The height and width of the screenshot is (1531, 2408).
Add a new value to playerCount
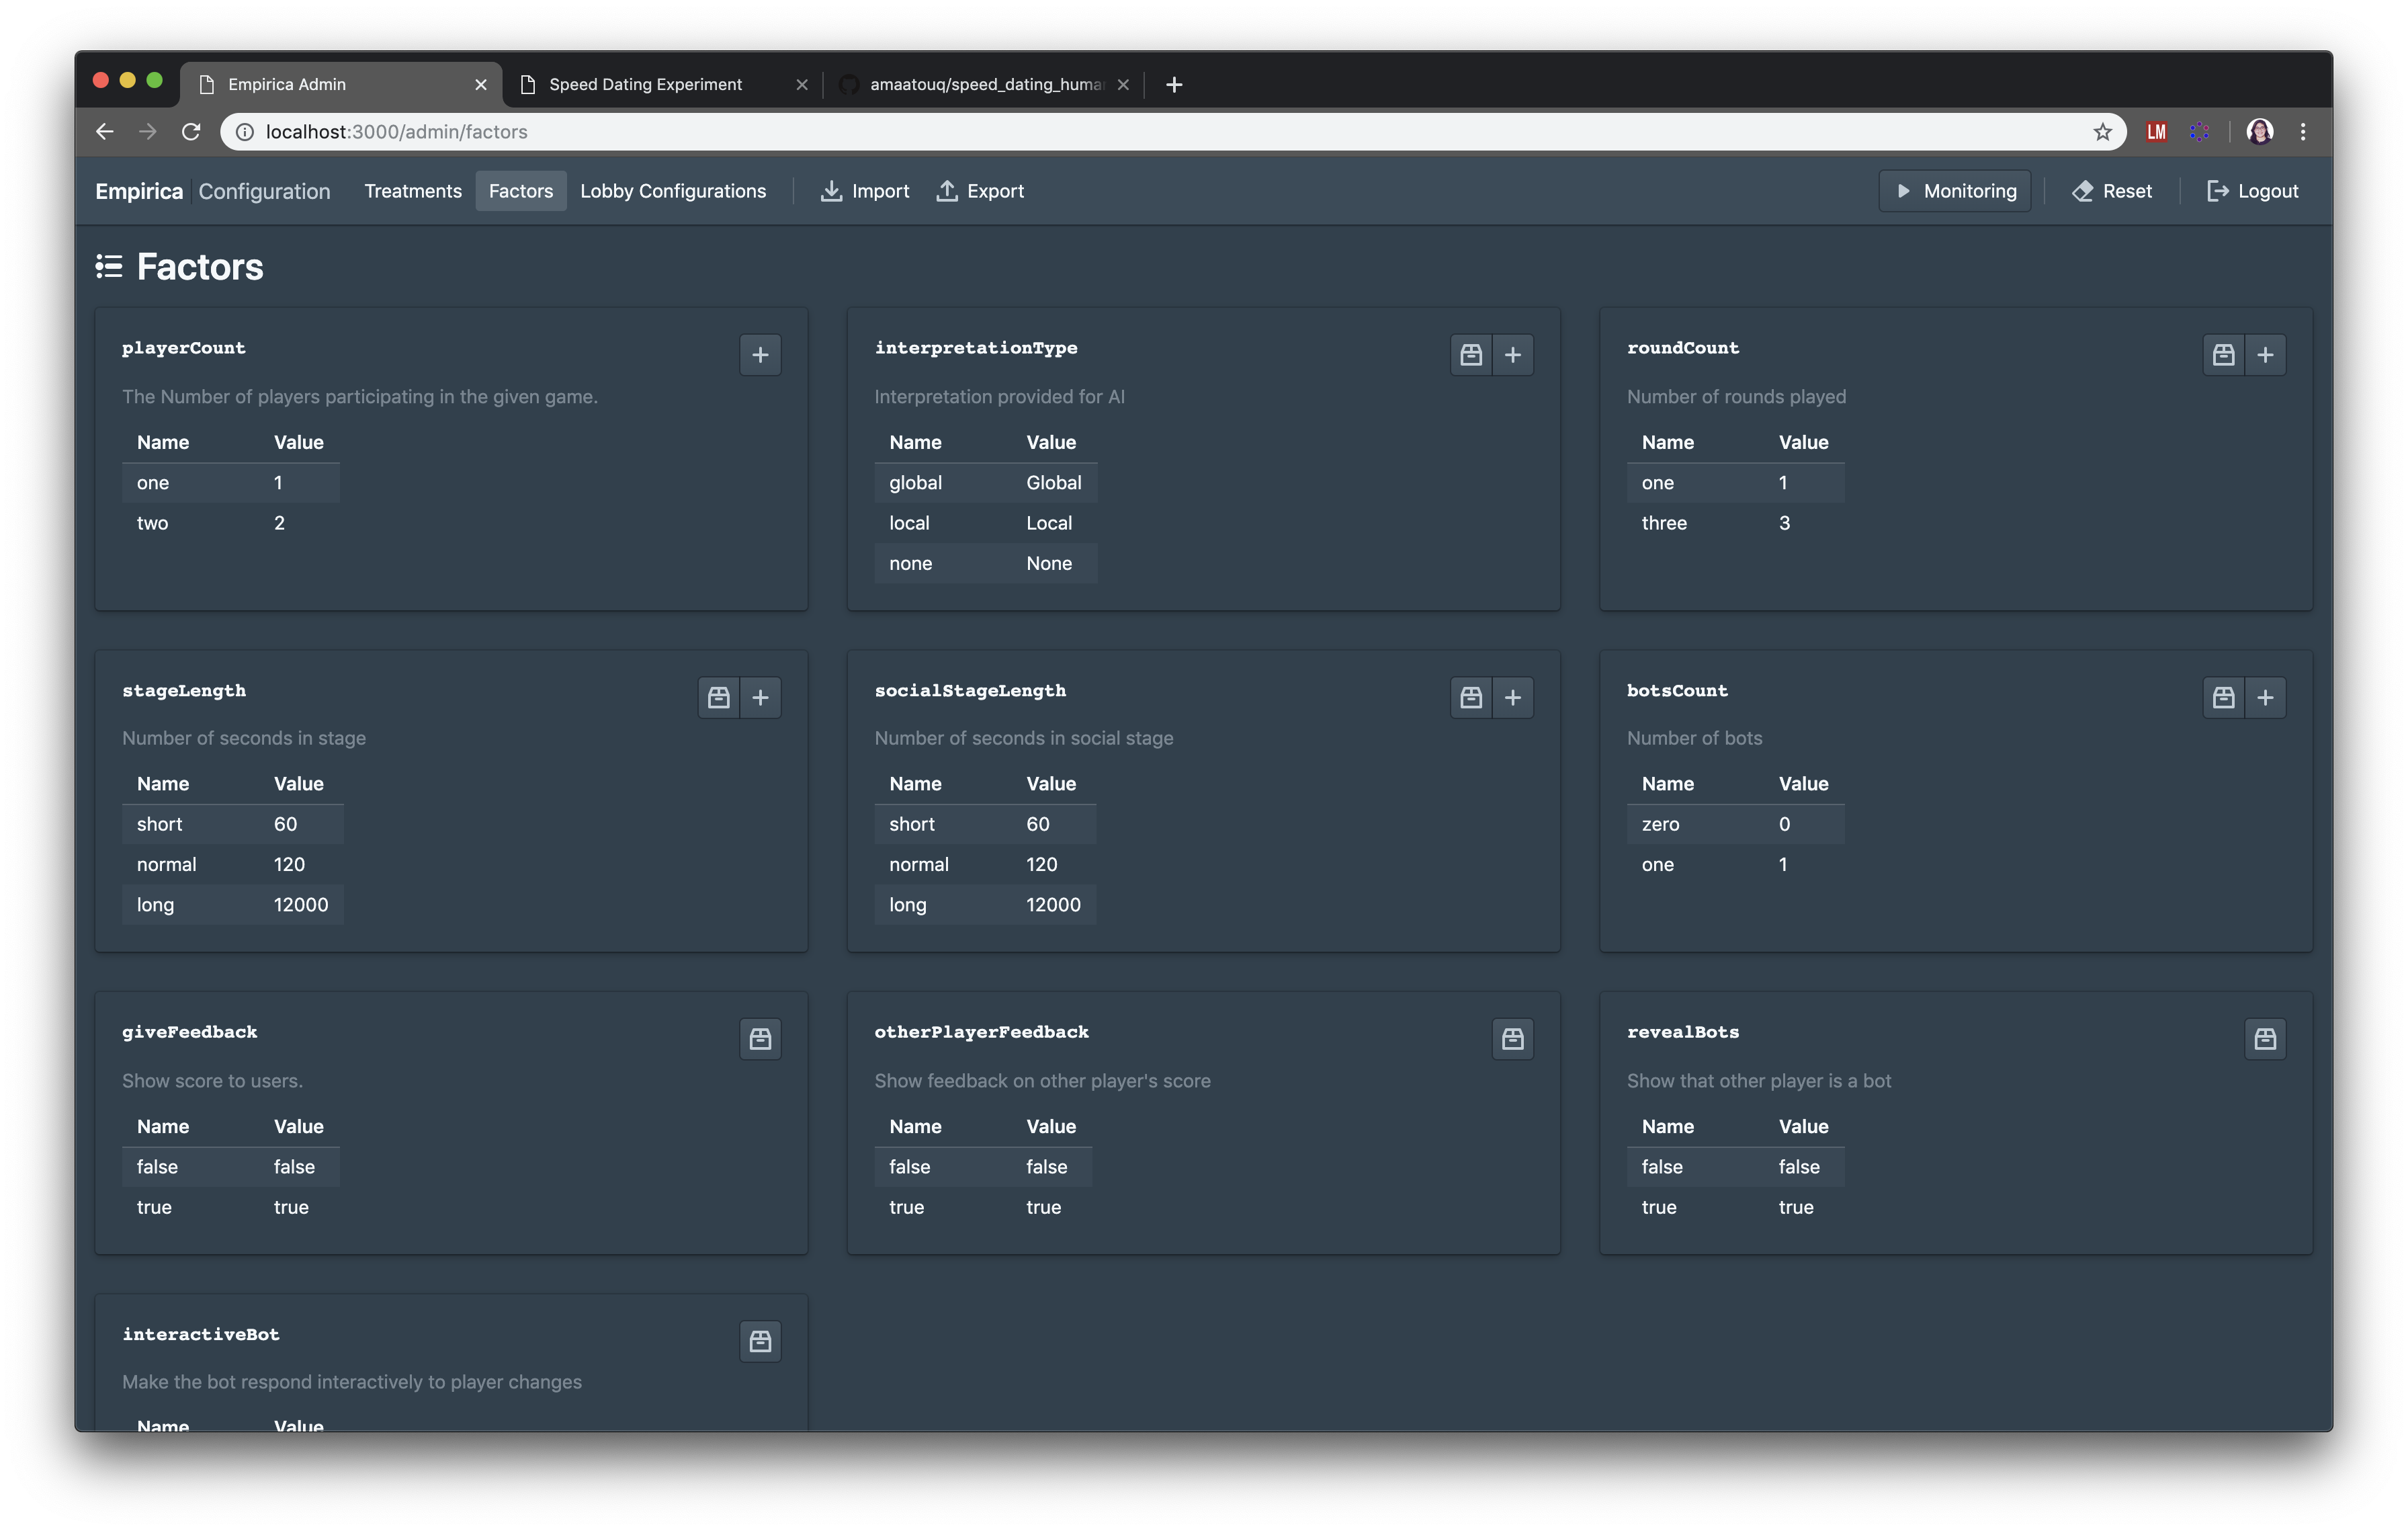click(x=760, y=355)
